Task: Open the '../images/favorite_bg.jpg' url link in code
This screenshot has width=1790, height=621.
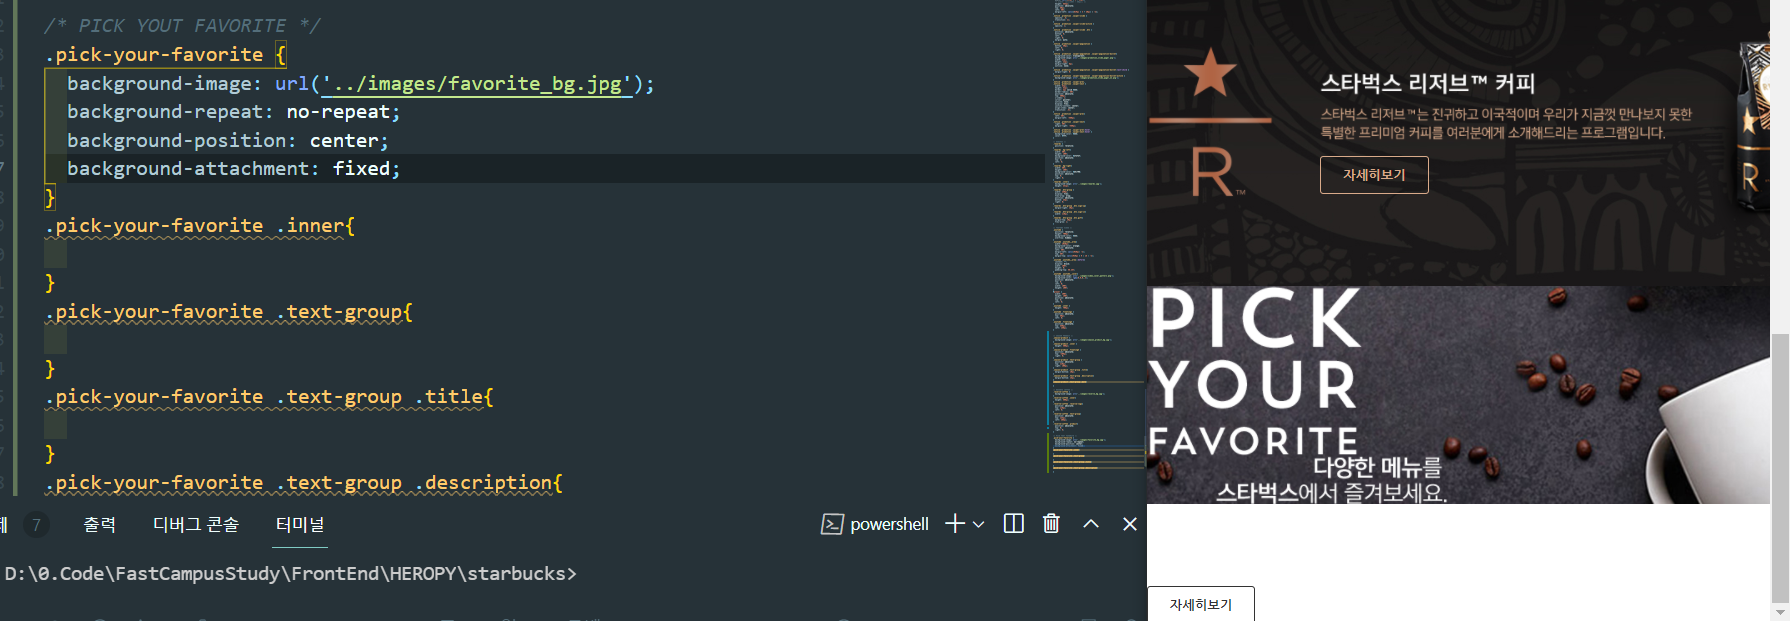Action: click(x=477, y=84)
